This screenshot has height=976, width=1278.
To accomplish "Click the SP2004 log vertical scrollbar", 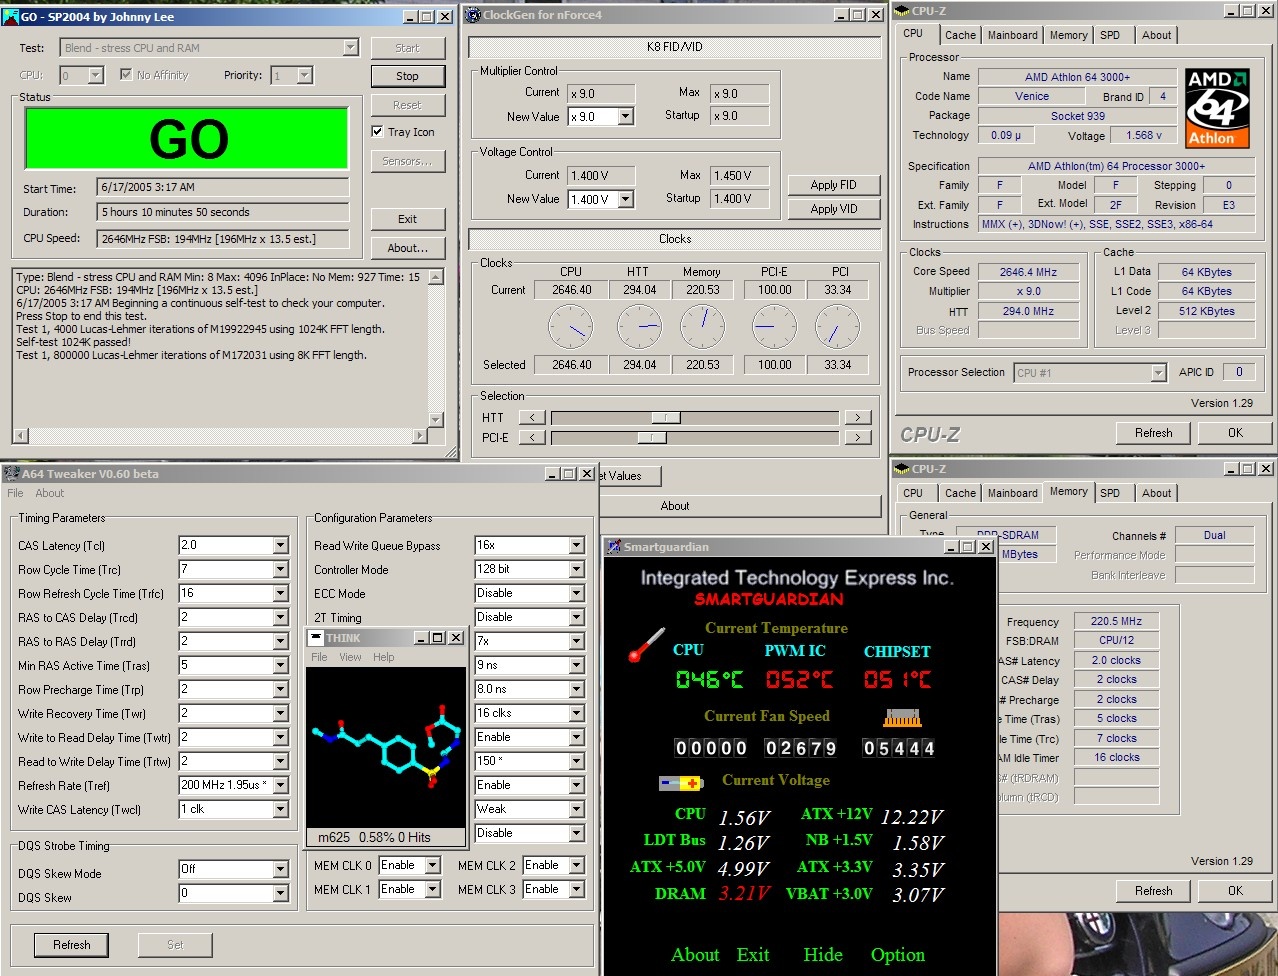I will 435,348.
